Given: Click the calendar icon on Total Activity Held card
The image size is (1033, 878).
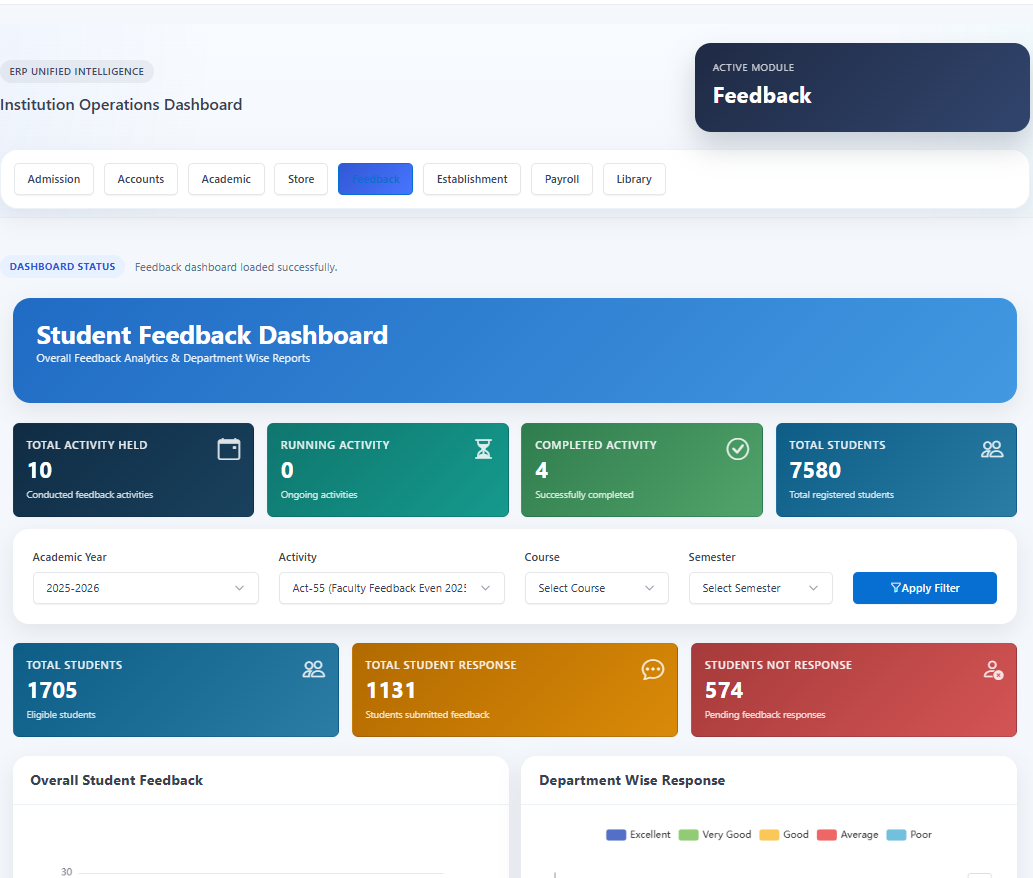Looking at the screenshot, I should [x=229, y=449].
